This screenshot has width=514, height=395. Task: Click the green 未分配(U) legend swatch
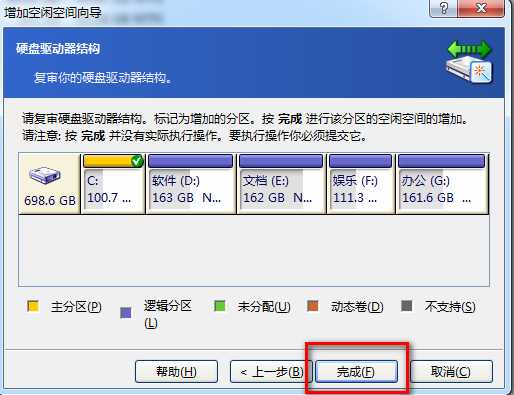point(219,306)
